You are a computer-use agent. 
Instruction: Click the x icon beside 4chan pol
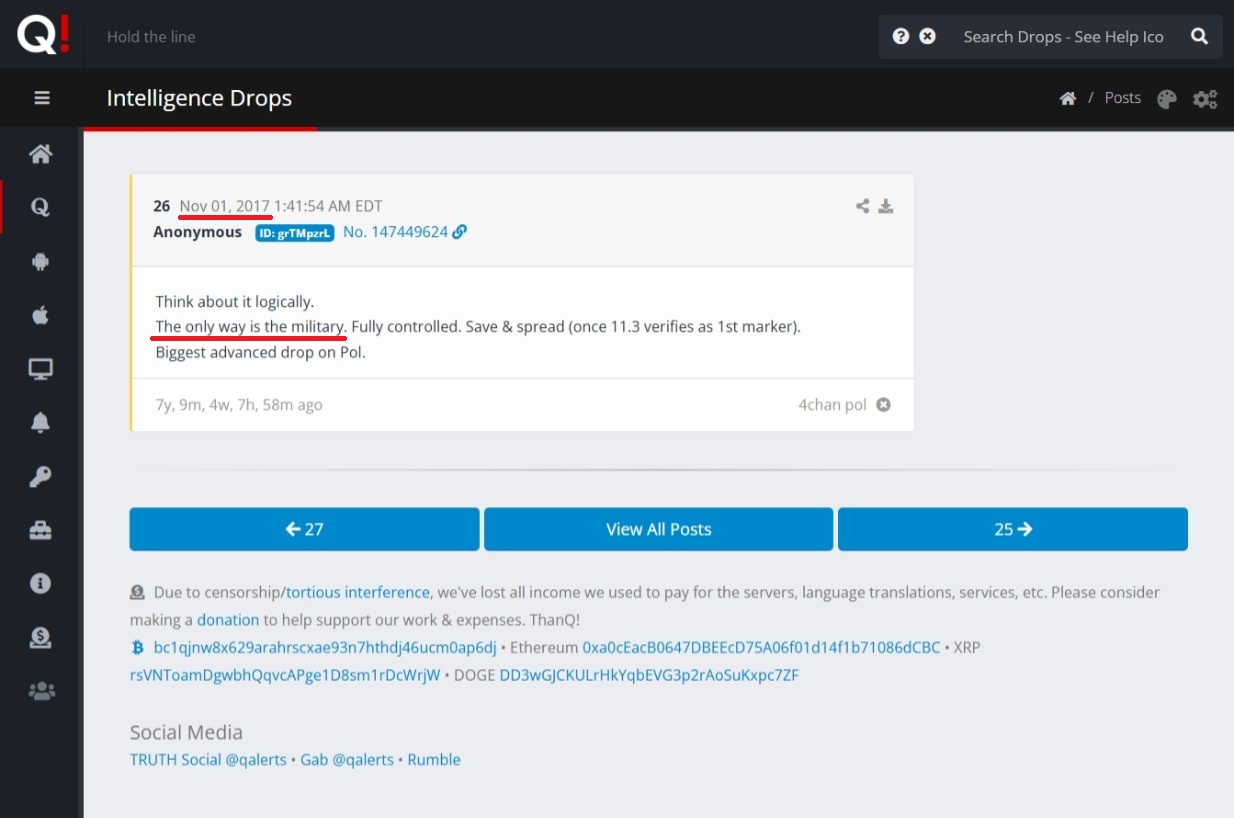click(883, 405)
